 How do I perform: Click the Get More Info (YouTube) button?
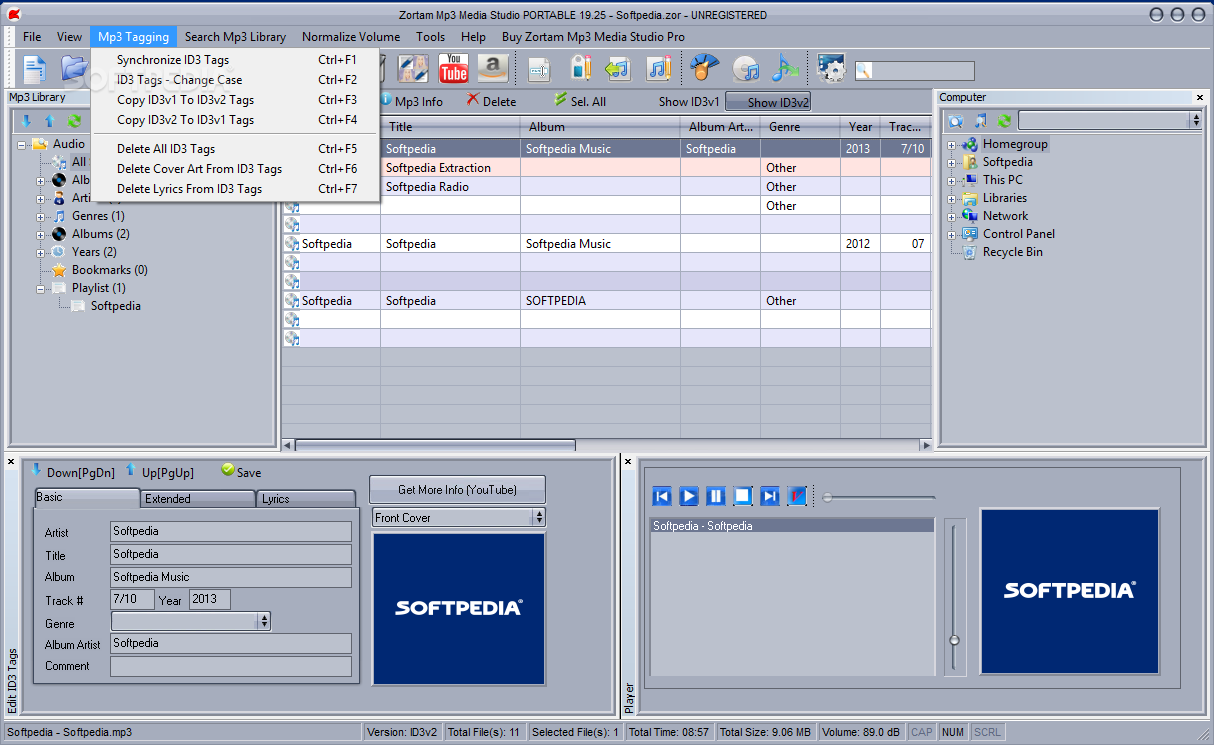coord(457,489)
